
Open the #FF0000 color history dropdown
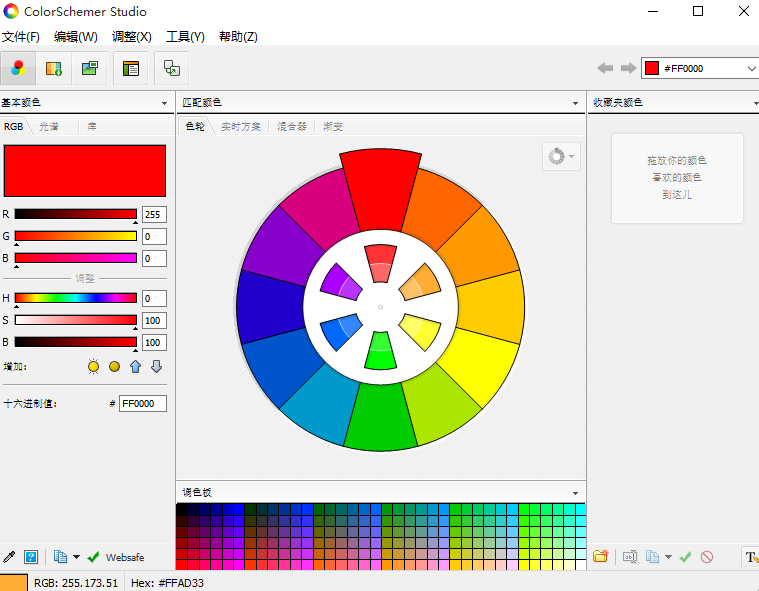click(751, 68)
